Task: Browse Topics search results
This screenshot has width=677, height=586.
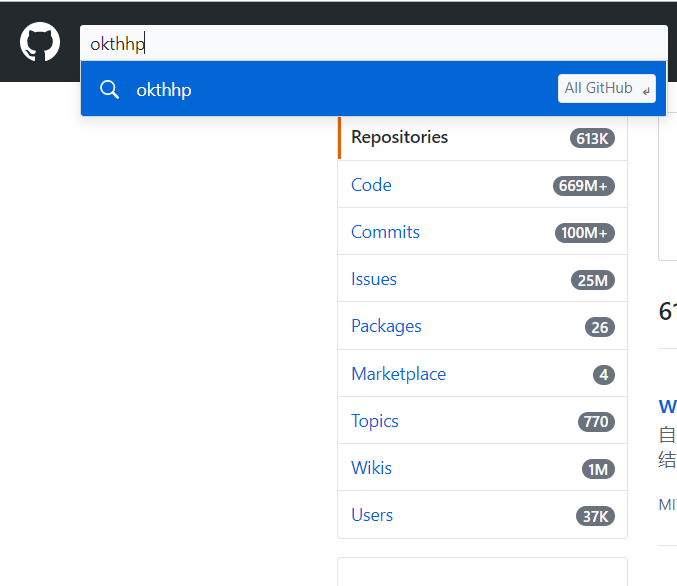Action: (375, 421)
